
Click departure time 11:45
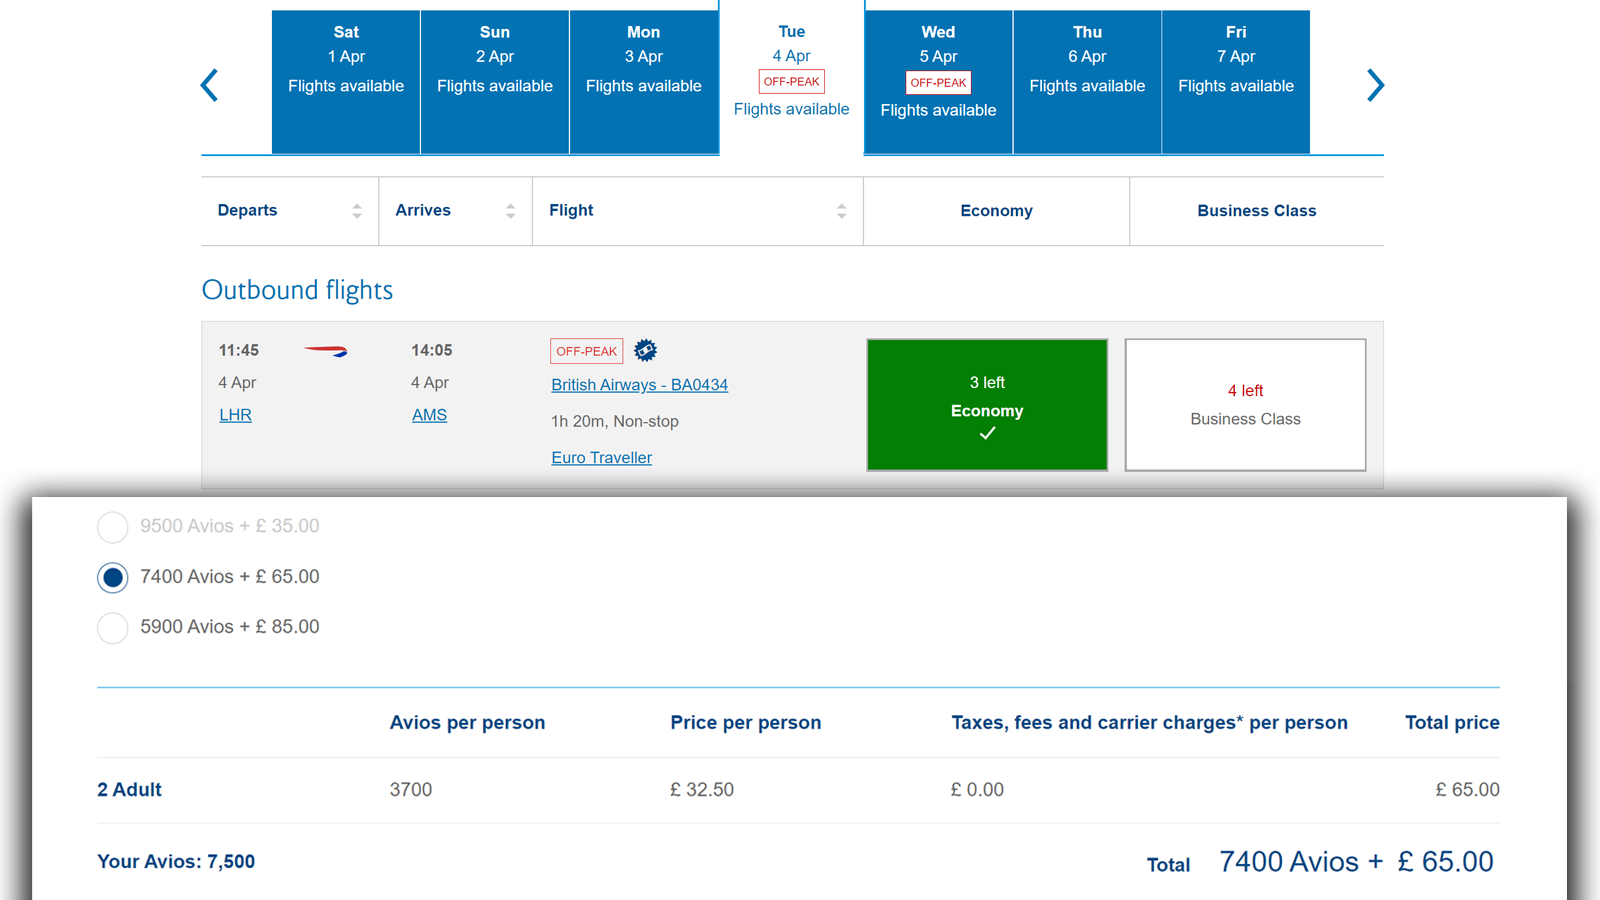239,350
